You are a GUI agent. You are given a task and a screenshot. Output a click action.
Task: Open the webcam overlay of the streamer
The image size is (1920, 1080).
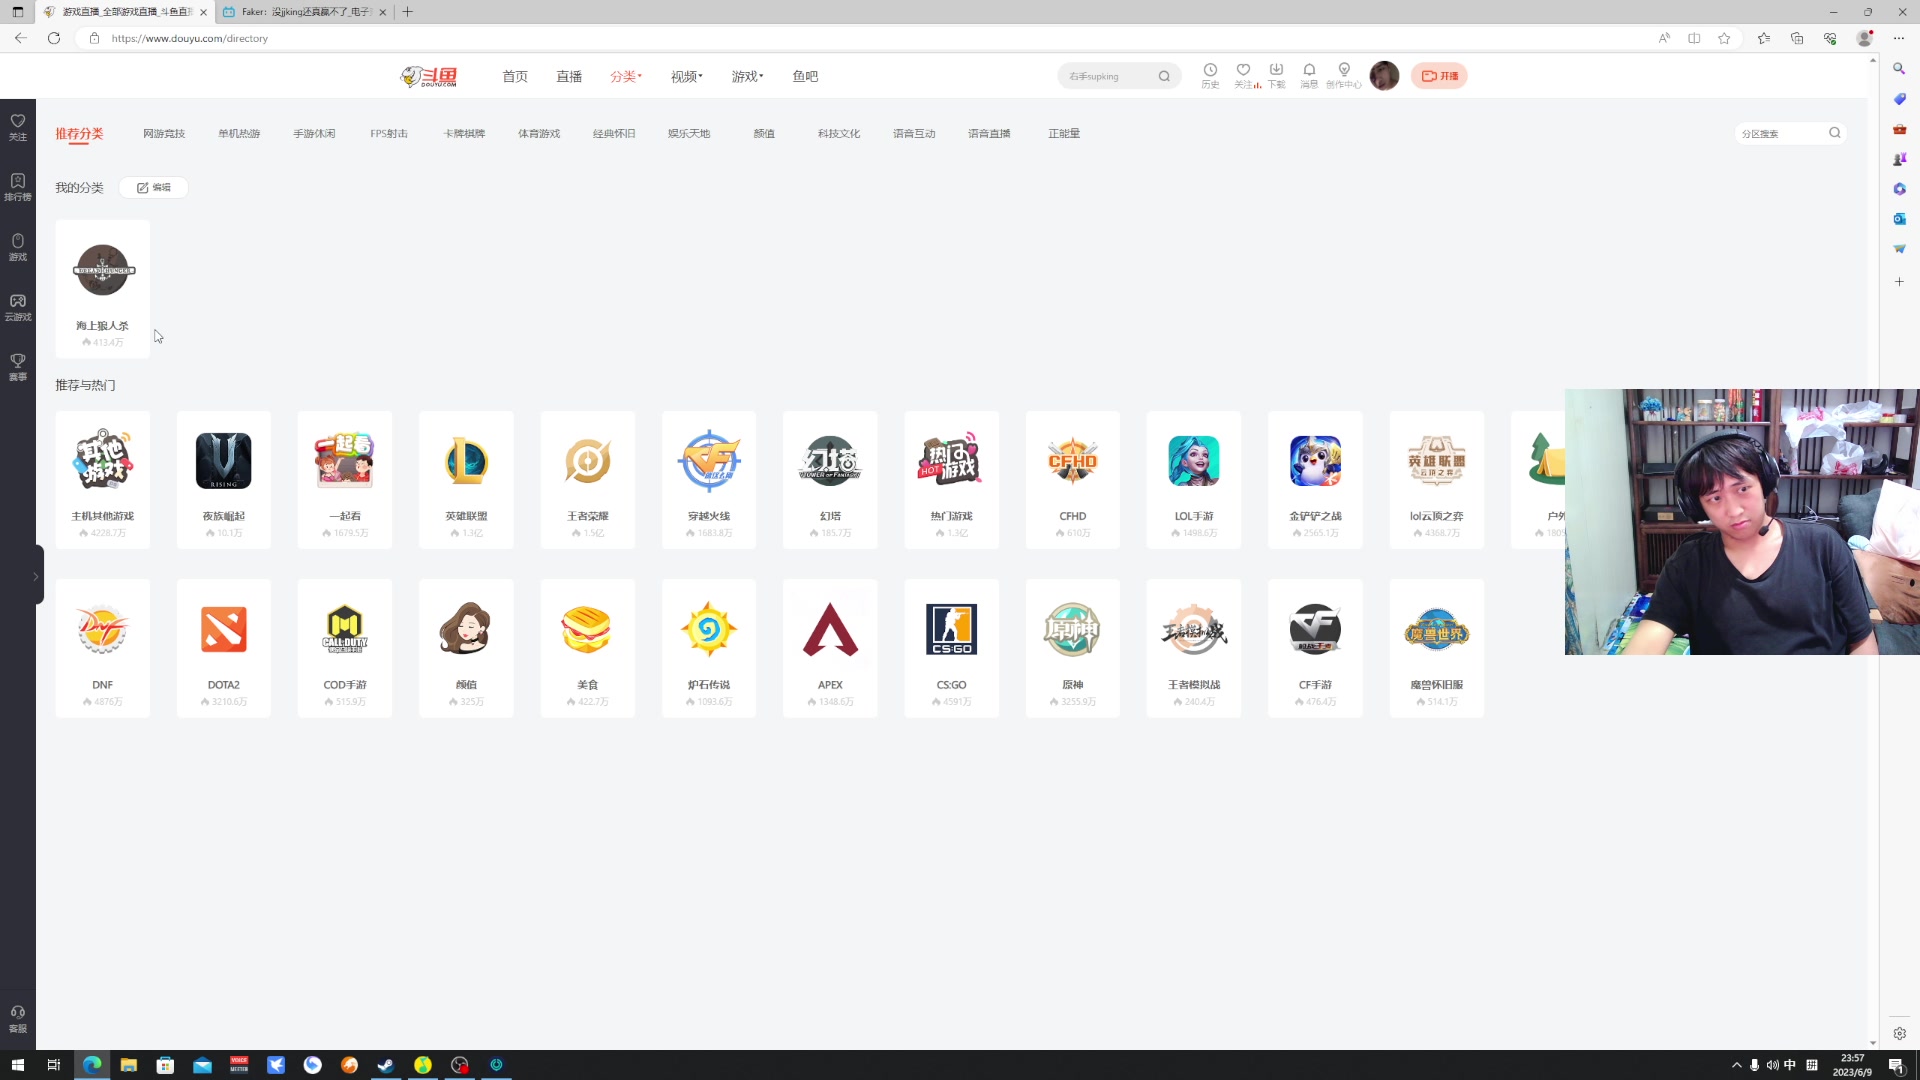pos(1742,522)
